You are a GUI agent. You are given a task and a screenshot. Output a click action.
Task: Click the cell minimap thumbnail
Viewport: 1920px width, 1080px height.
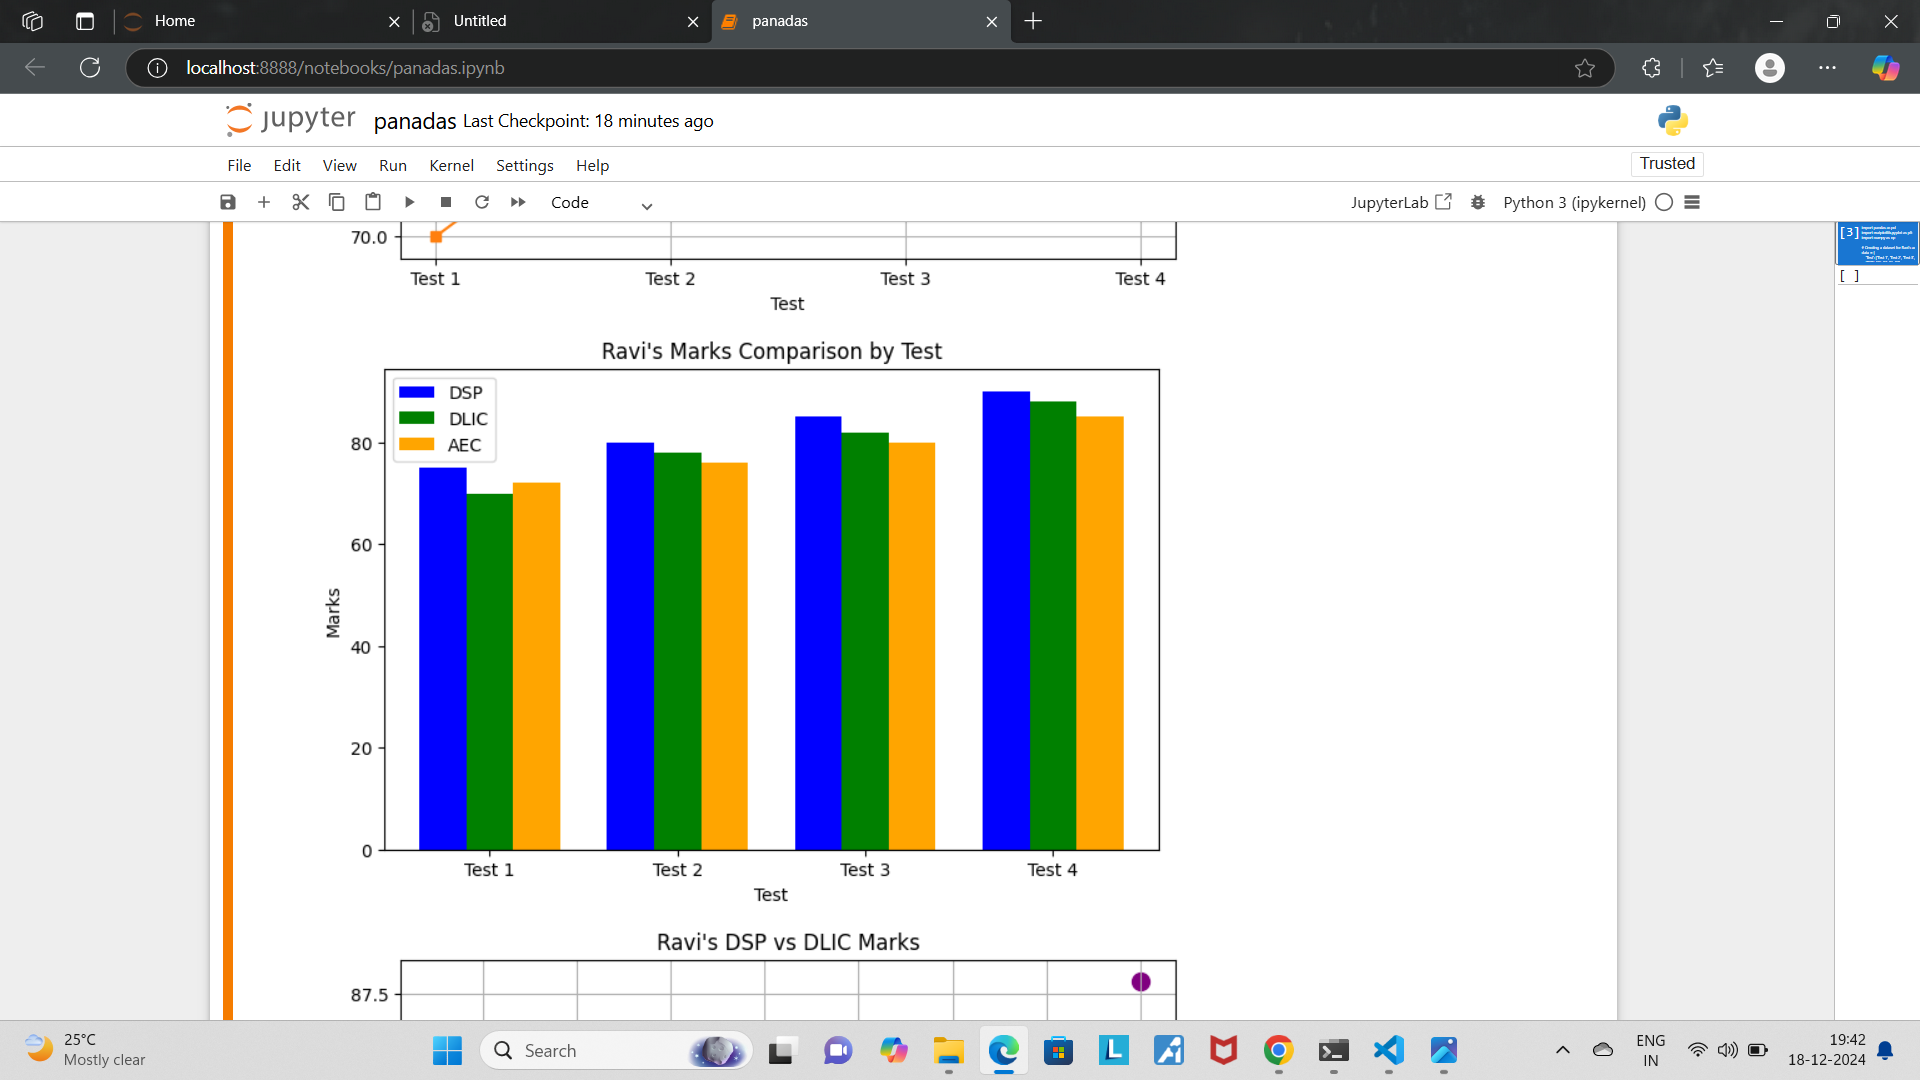point(1877,243)
